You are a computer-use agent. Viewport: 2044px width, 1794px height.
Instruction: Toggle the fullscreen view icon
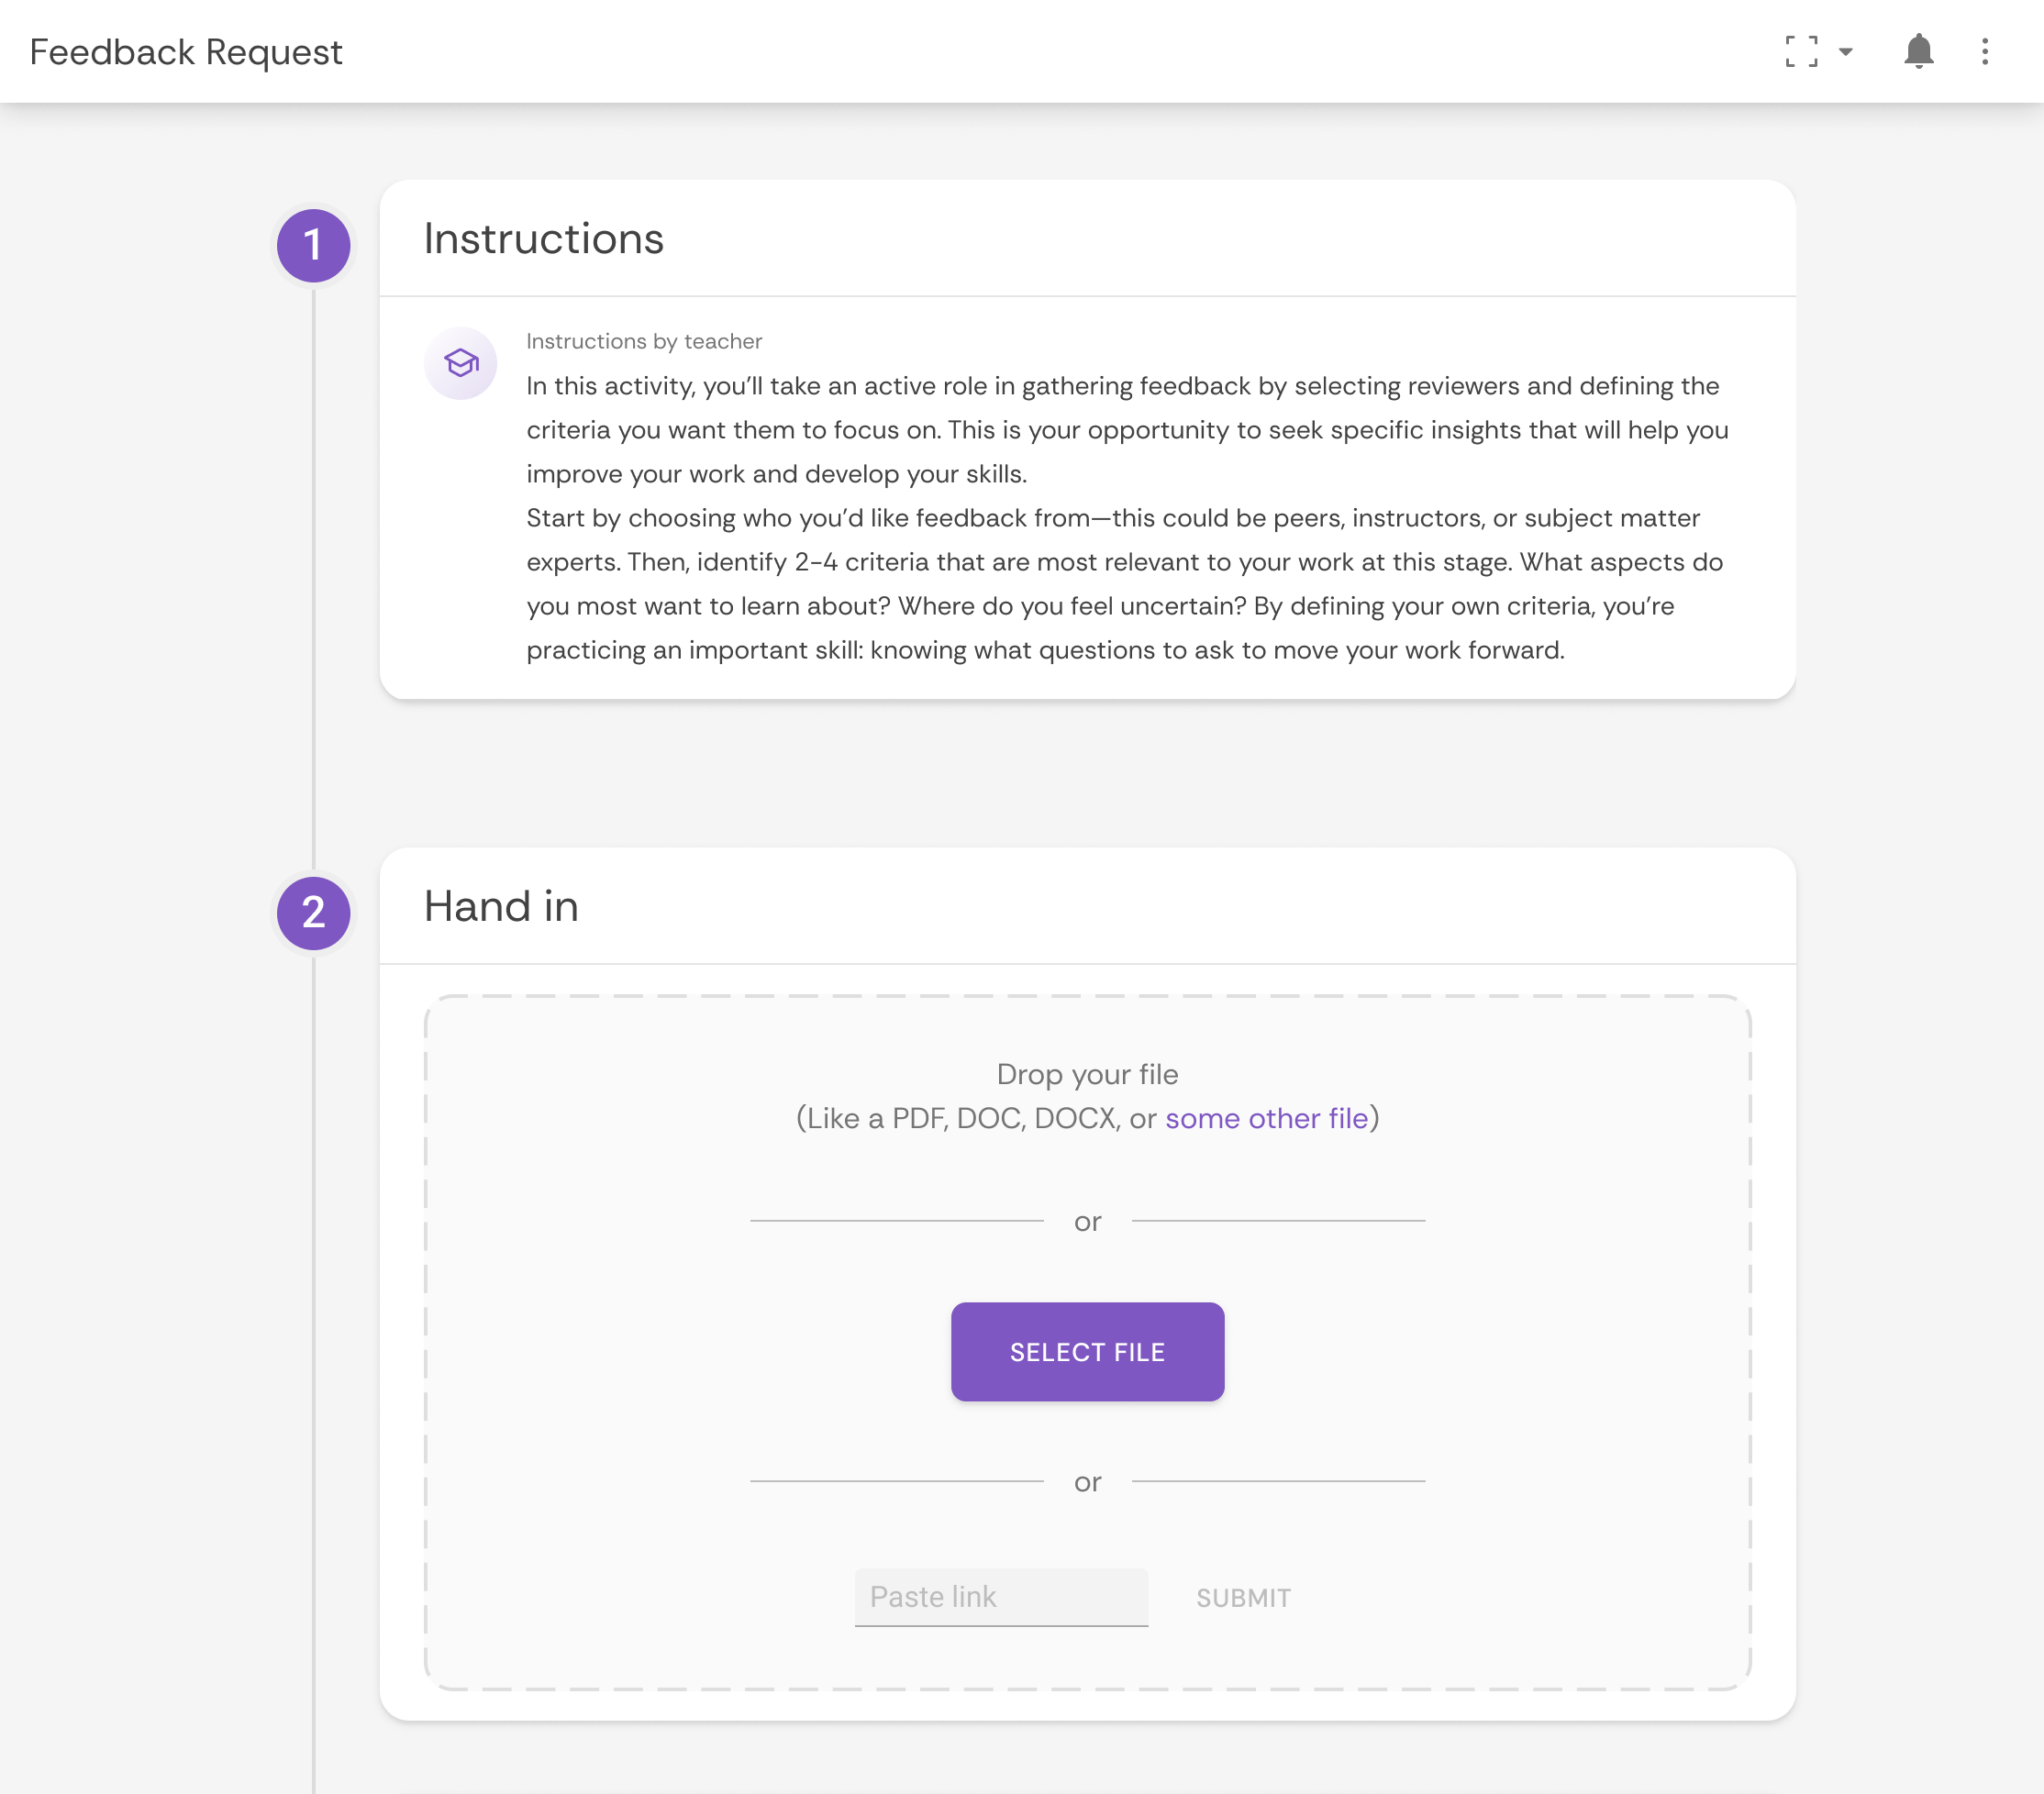point(1801,52)
